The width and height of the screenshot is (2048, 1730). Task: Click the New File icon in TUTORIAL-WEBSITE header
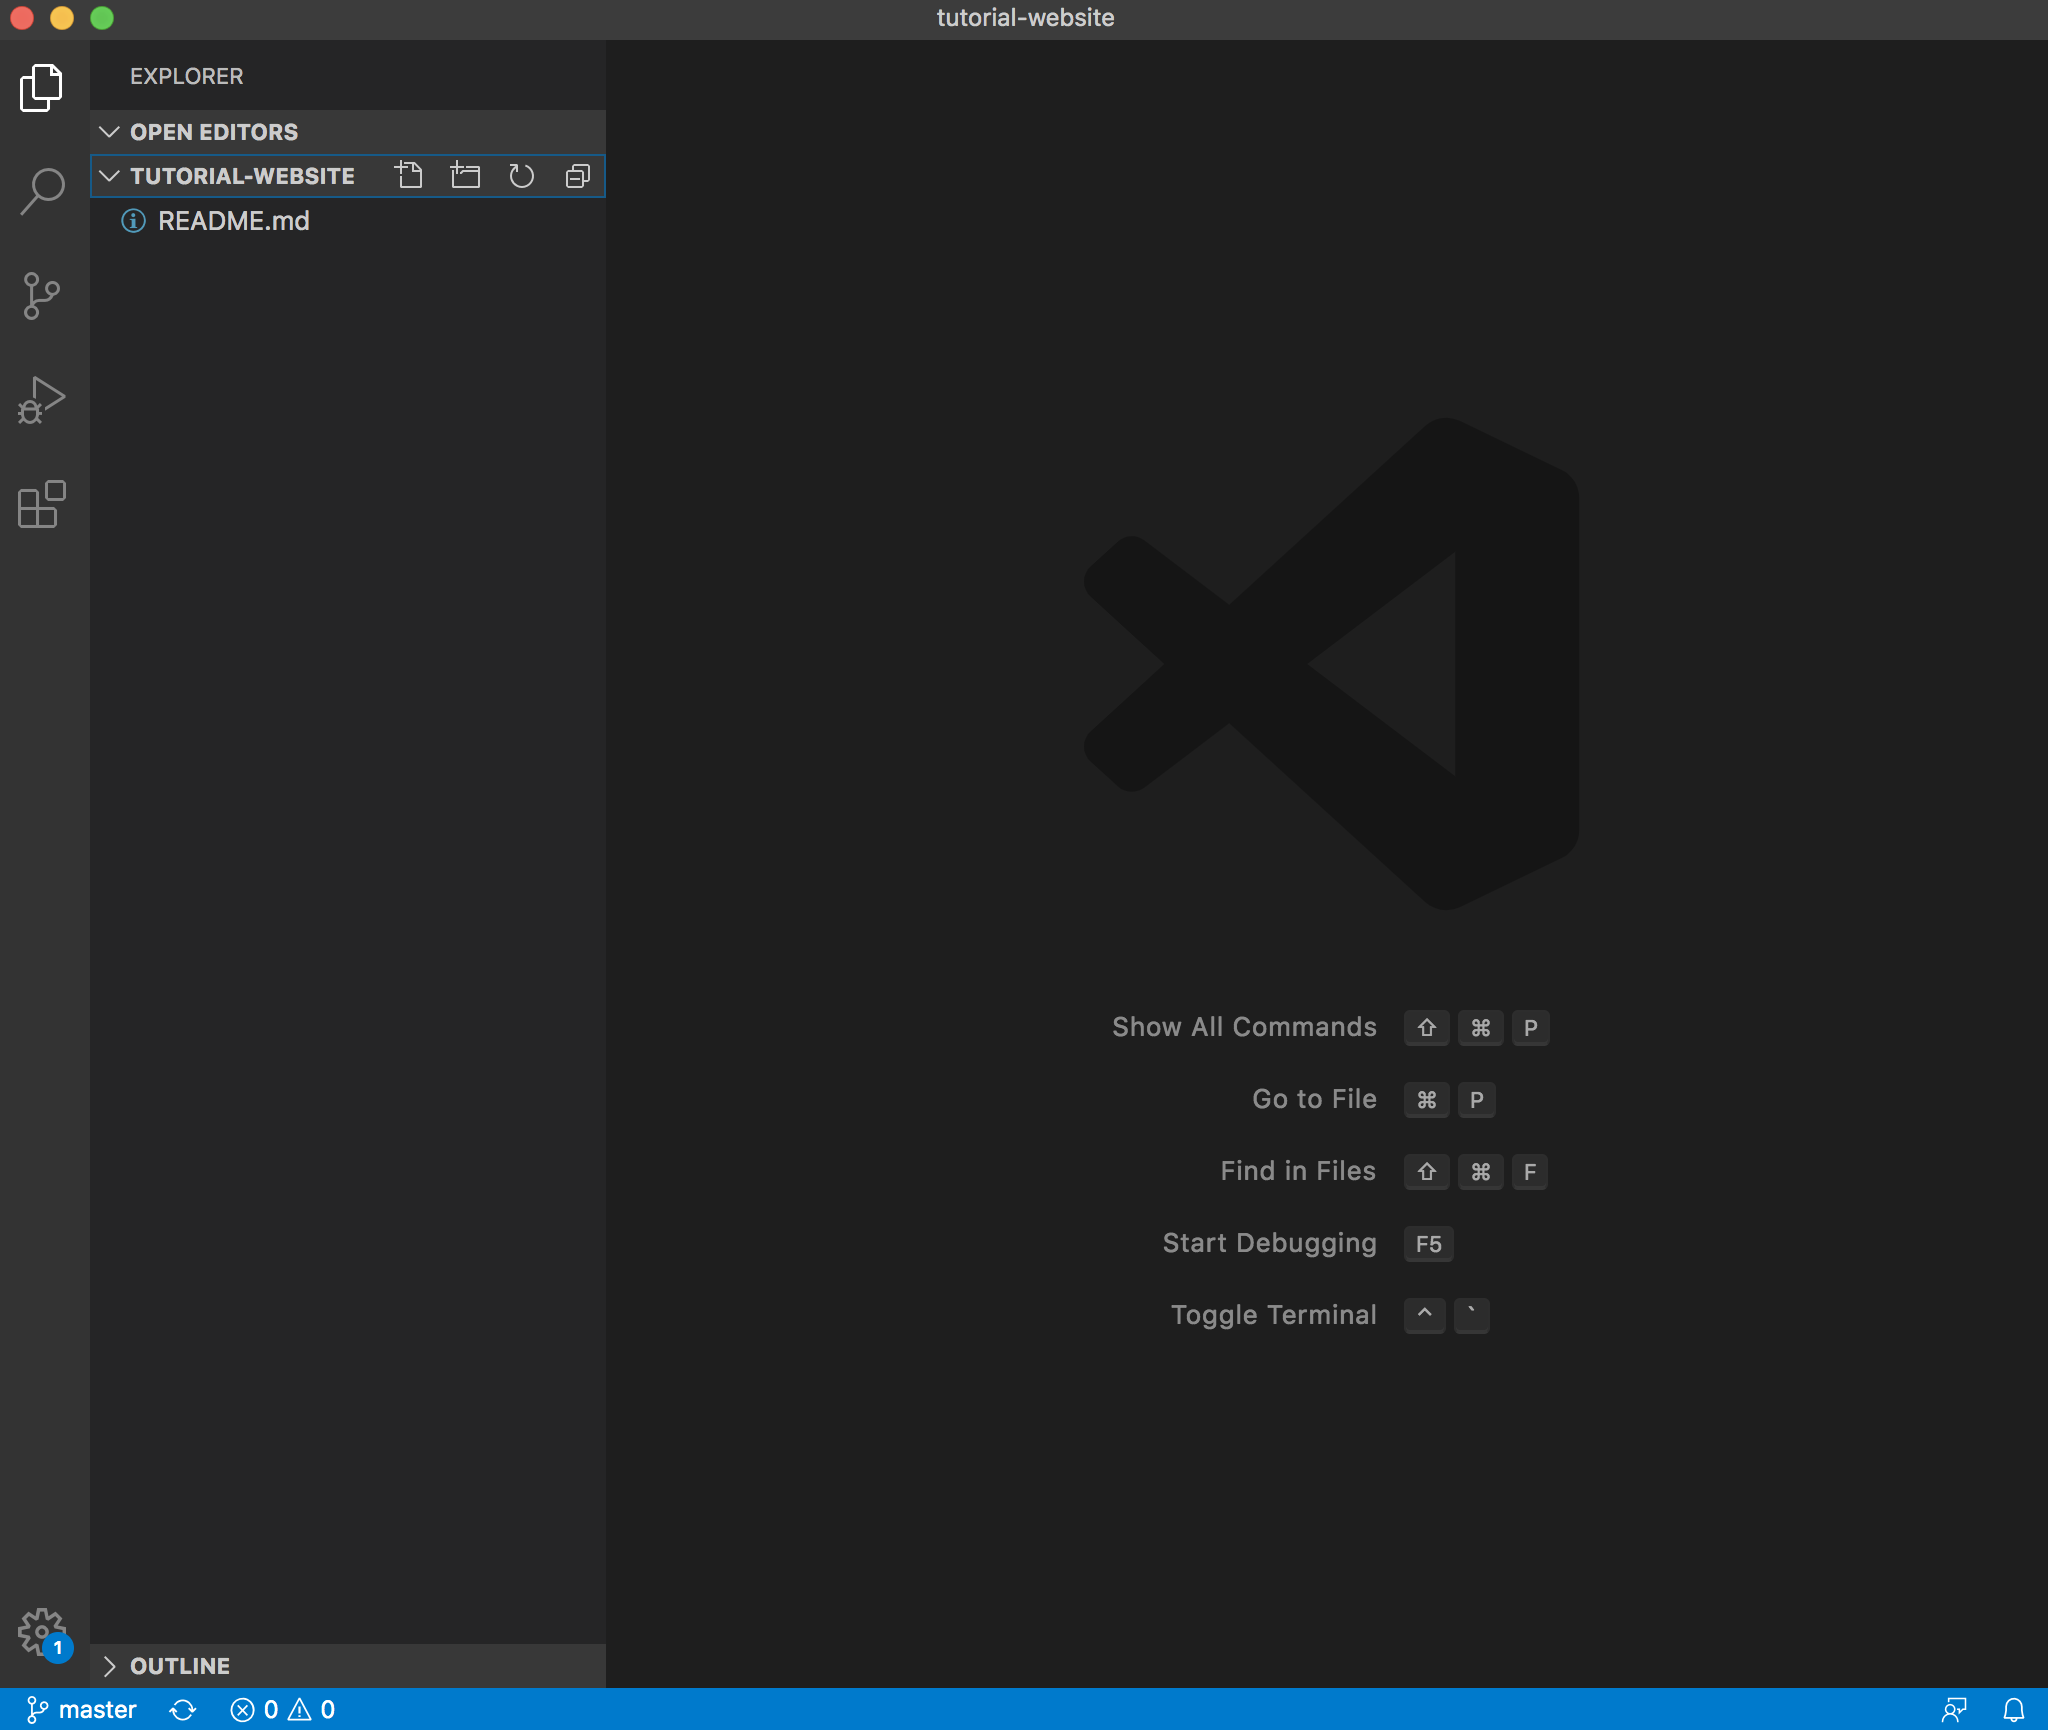coord(409,176)
